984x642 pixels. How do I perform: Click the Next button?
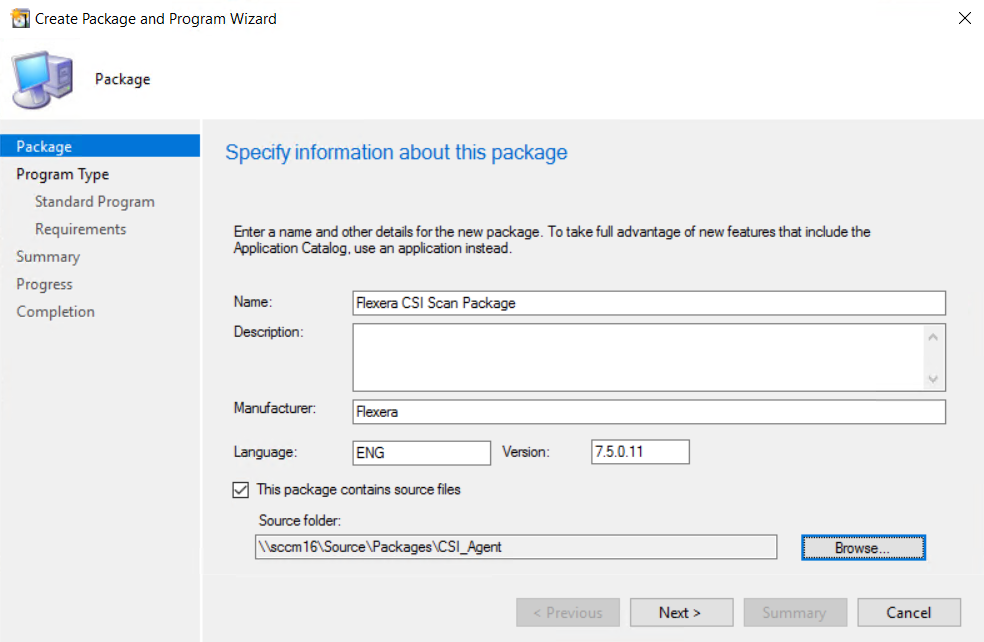pyautogui.click(x=681, y=613)
